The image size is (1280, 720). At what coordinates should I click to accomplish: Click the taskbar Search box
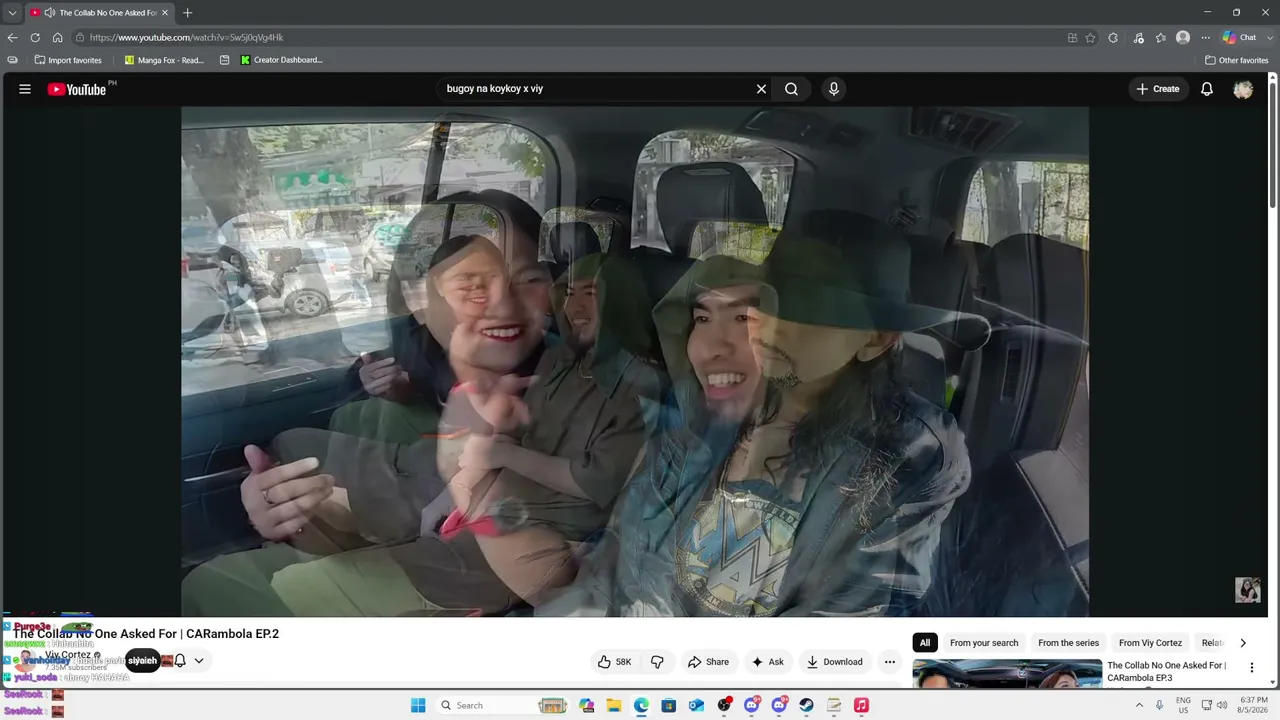click(504, 705)
